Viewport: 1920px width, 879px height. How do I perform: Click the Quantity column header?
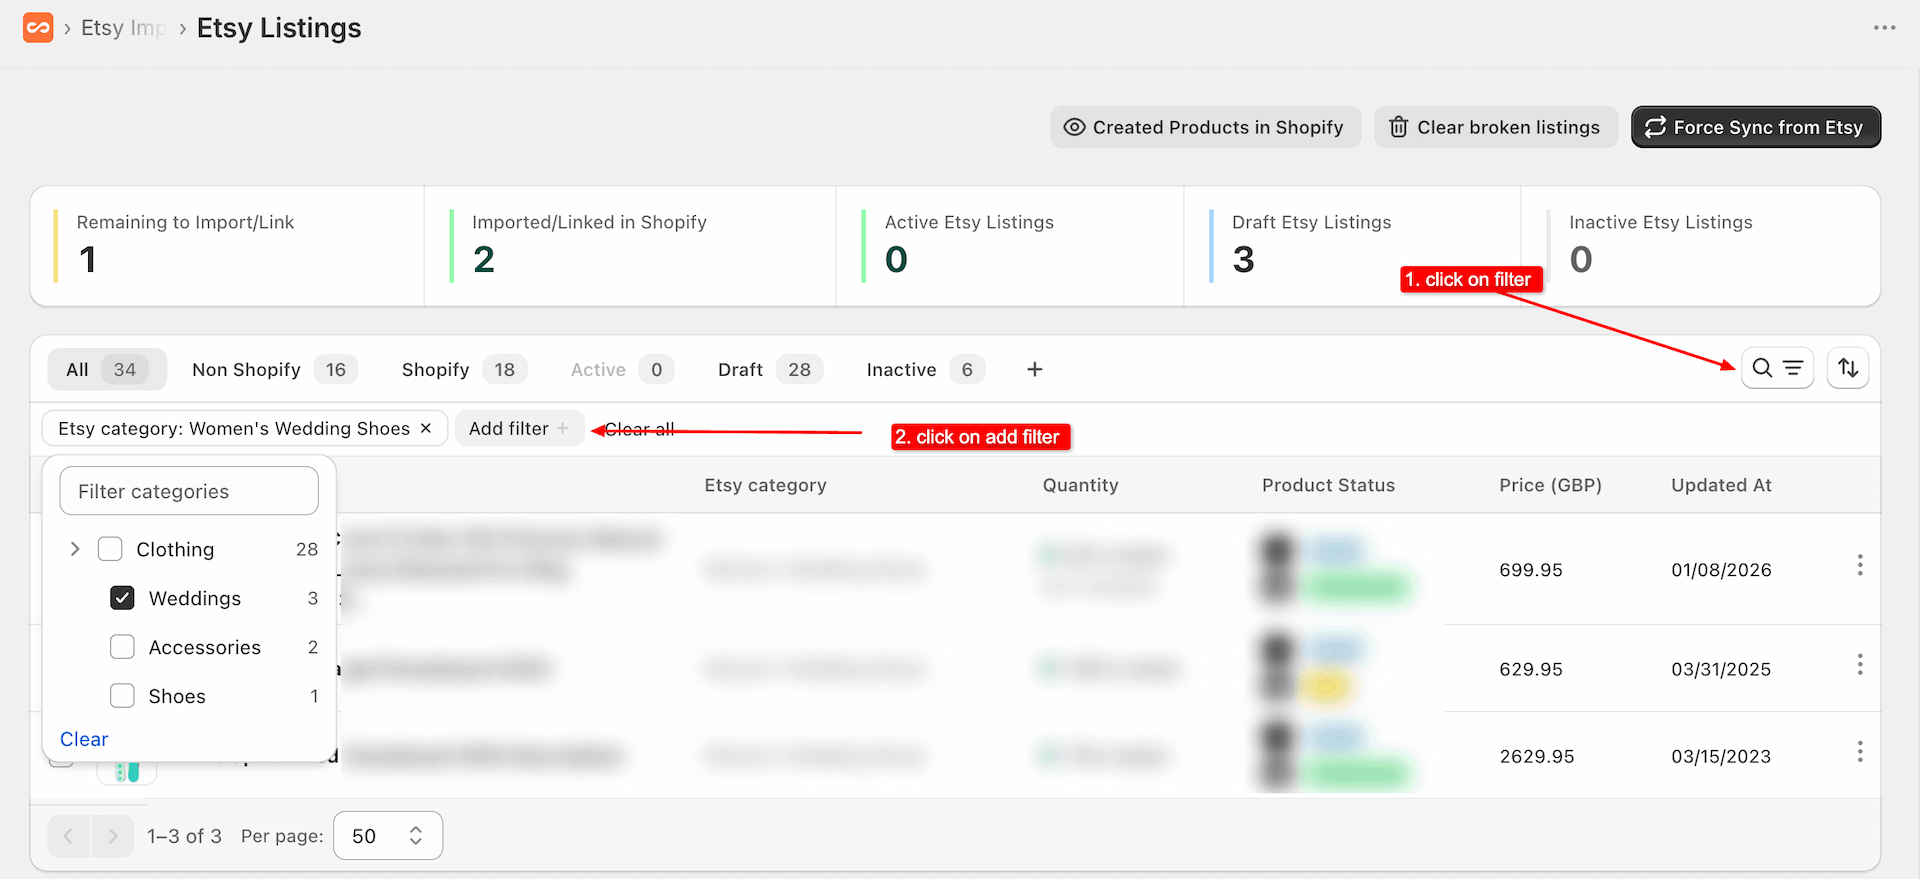coord(1080,485)
